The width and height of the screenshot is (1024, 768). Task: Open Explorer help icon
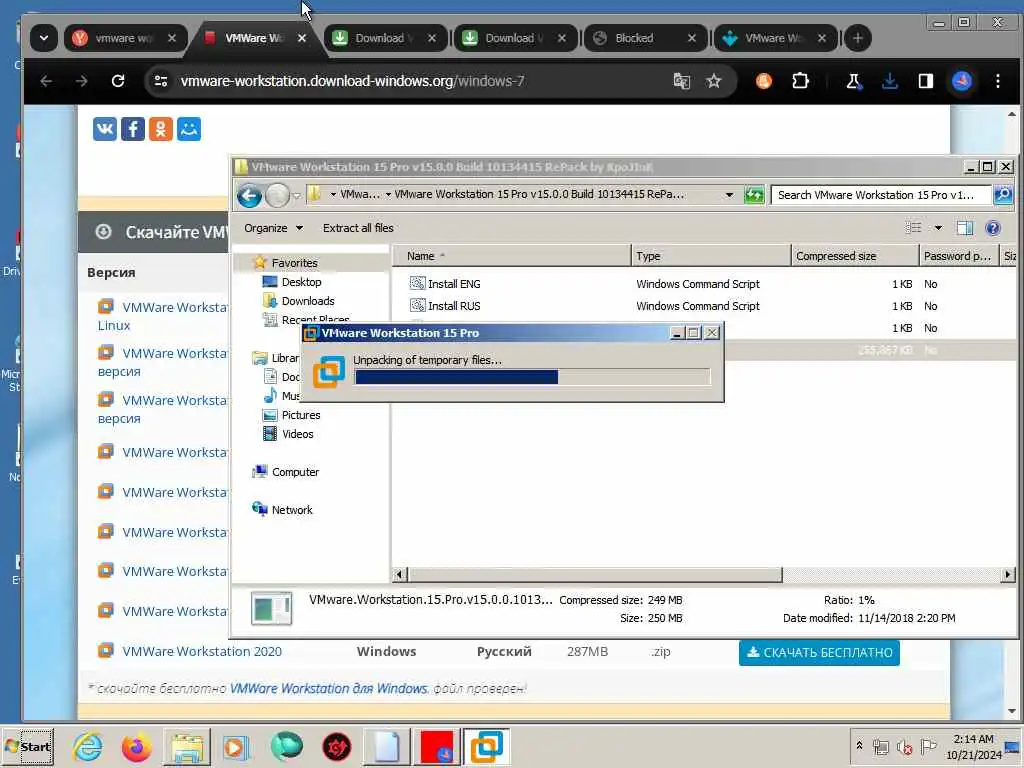click(993, 228)
